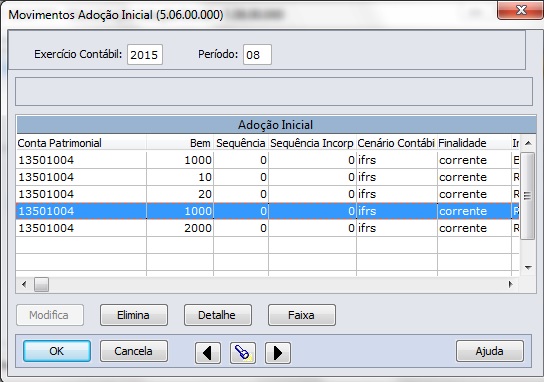Click the horizontal scrollbar right arrow
The height and width of the screenshot is (382, 544).
pyautogui.click(x=510, y=285)
